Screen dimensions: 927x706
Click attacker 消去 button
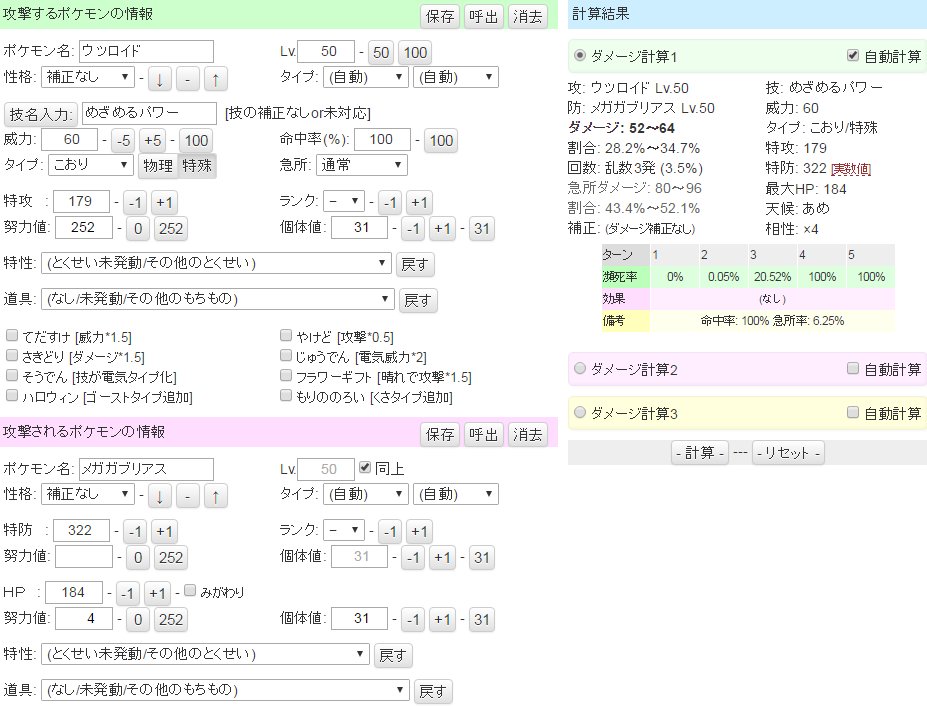527,17
